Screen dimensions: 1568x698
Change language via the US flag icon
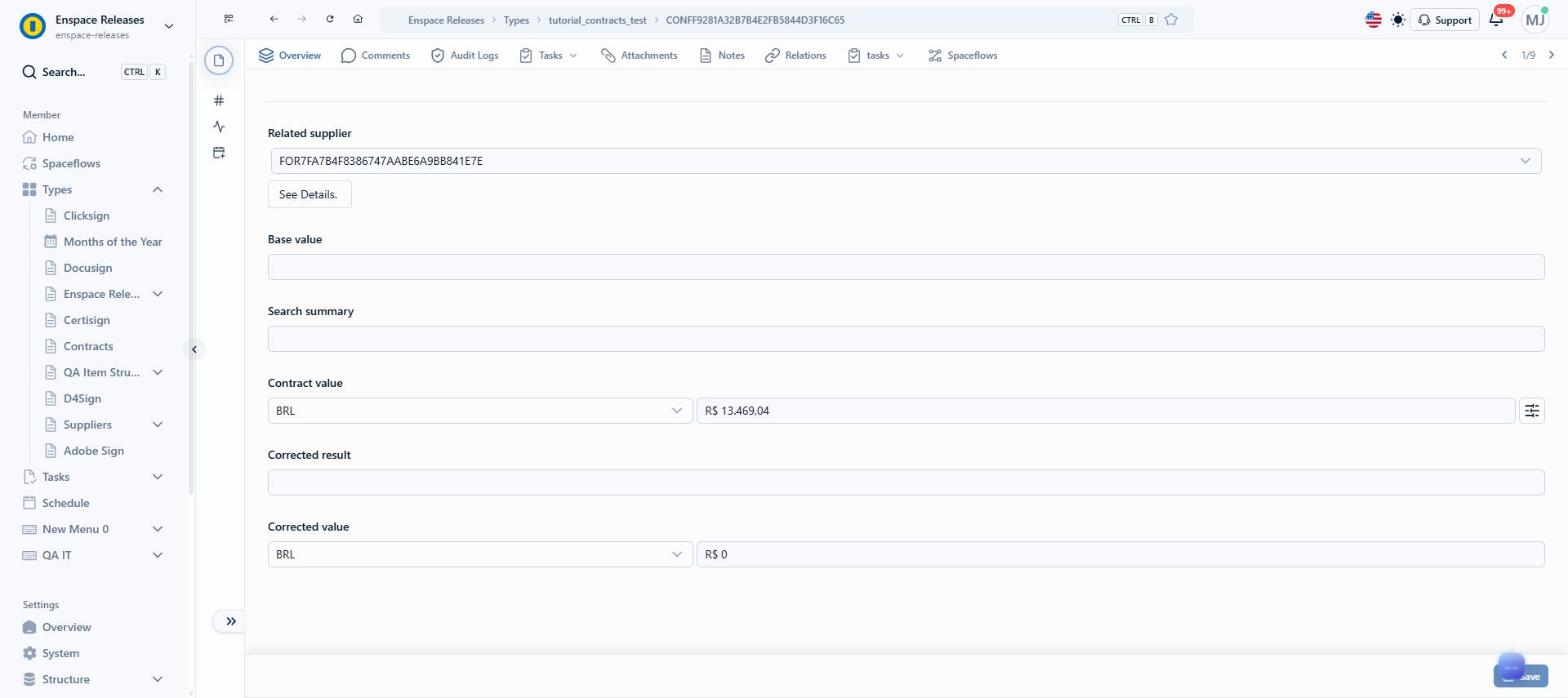pos(1373,19)
